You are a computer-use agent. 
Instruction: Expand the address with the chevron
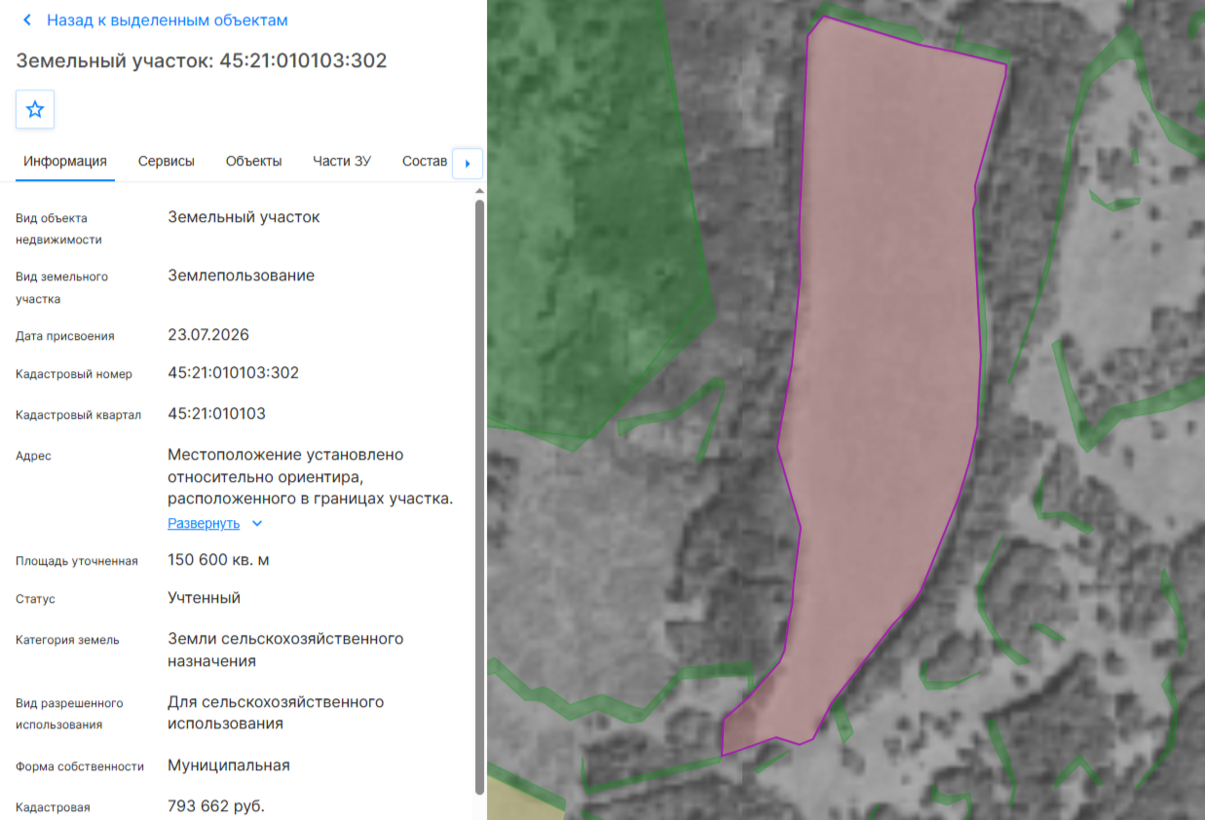point(257,524)
